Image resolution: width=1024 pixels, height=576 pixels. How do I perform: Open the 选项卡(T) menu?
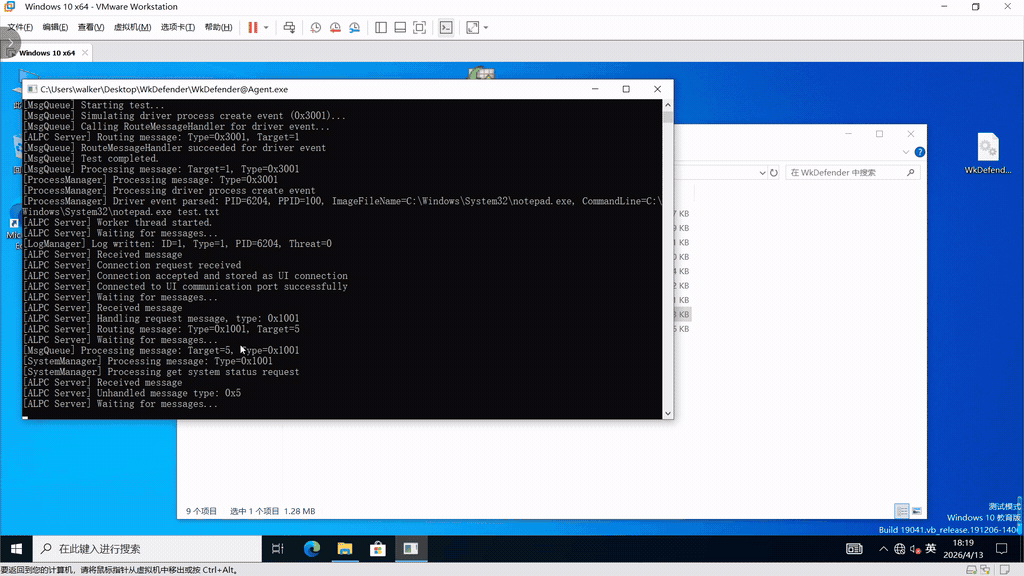[178, 27]
